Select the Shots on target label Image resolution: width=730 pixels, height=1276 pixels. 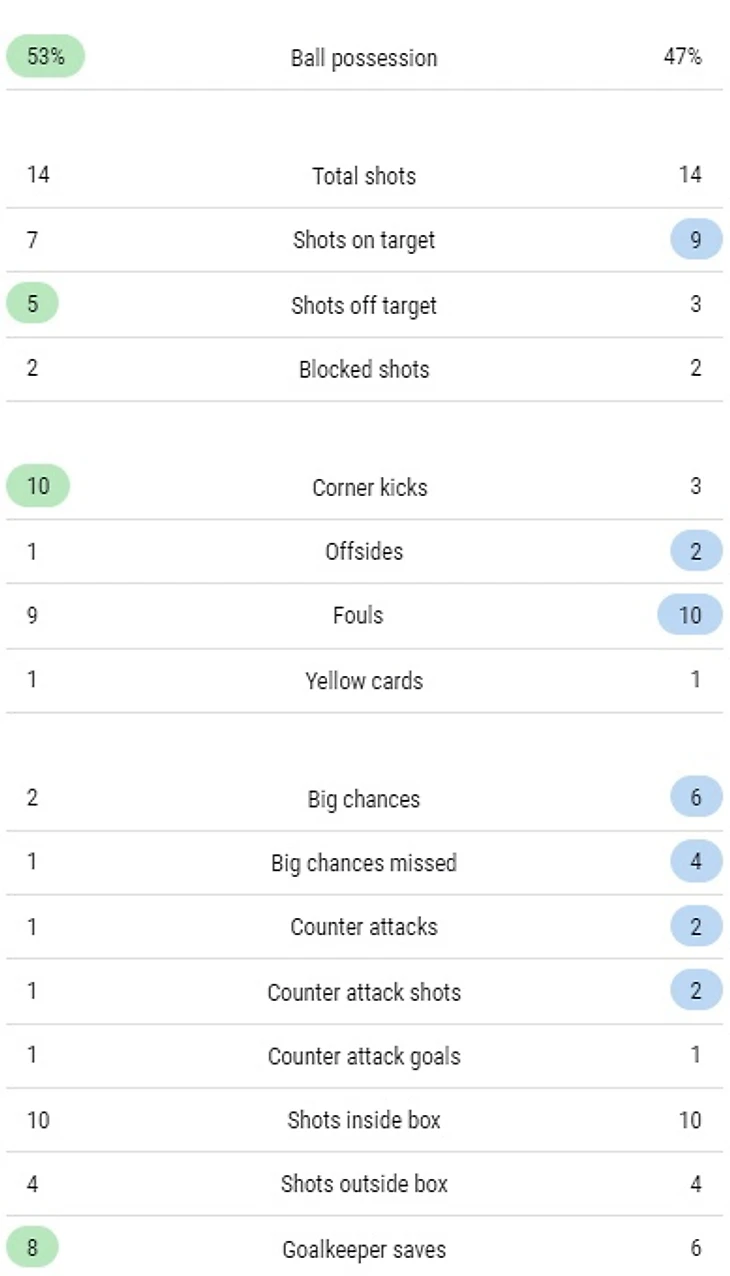364,240
